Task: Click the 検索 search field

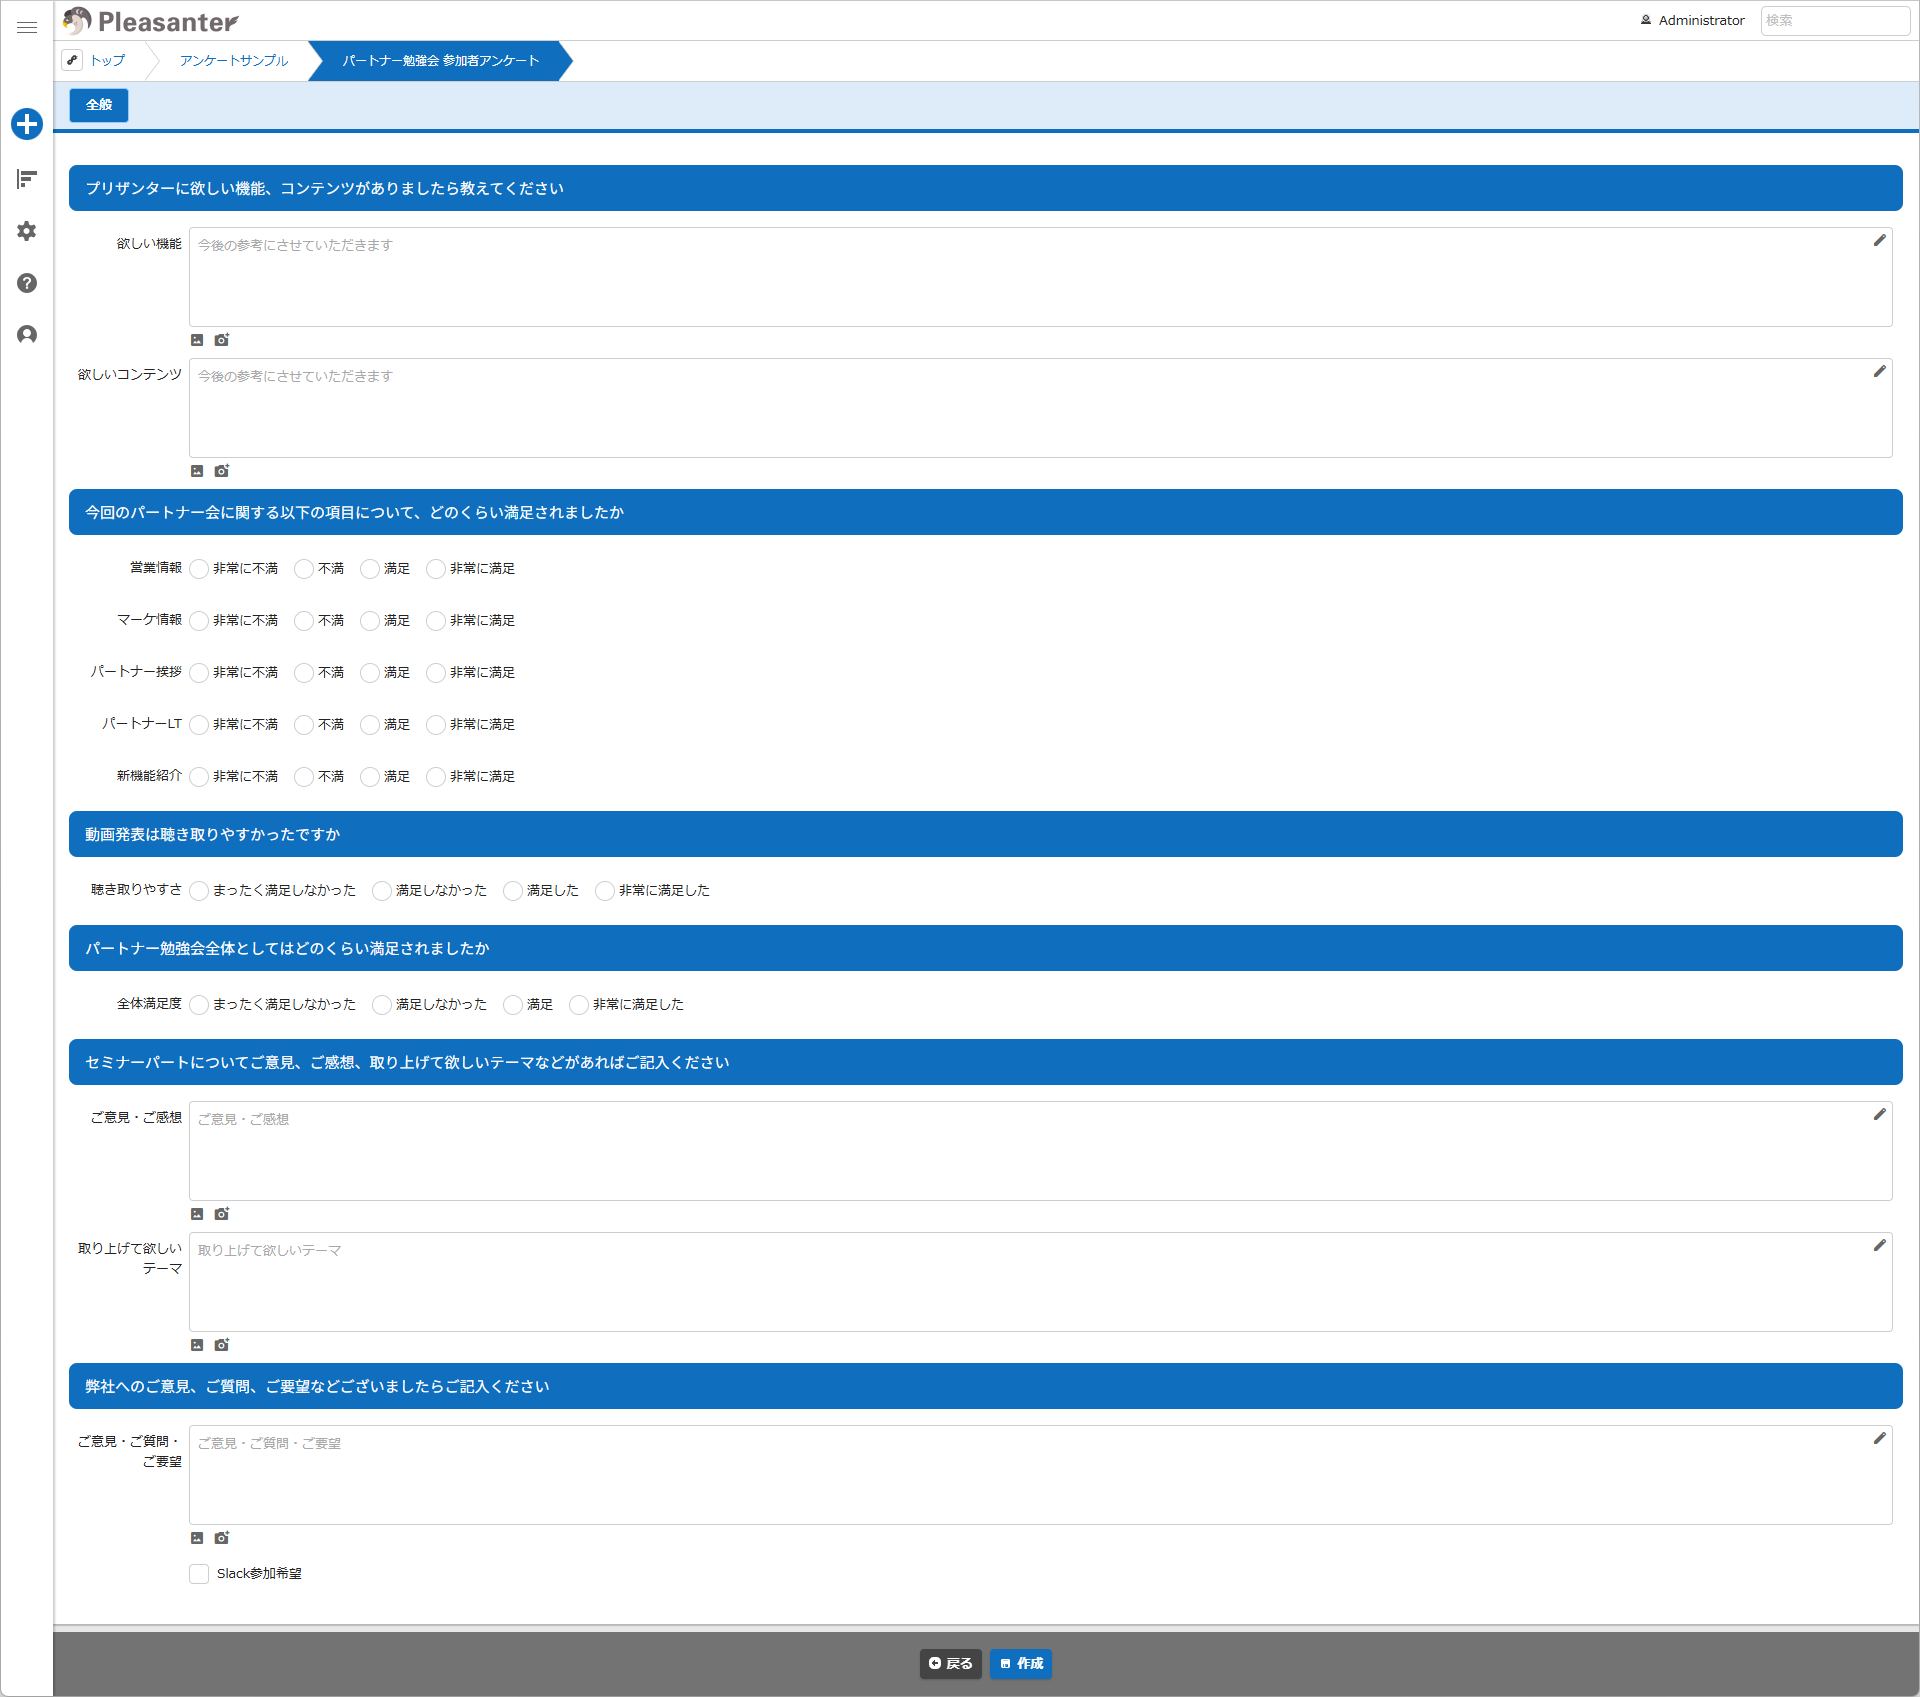Action: pos(1835,20)
